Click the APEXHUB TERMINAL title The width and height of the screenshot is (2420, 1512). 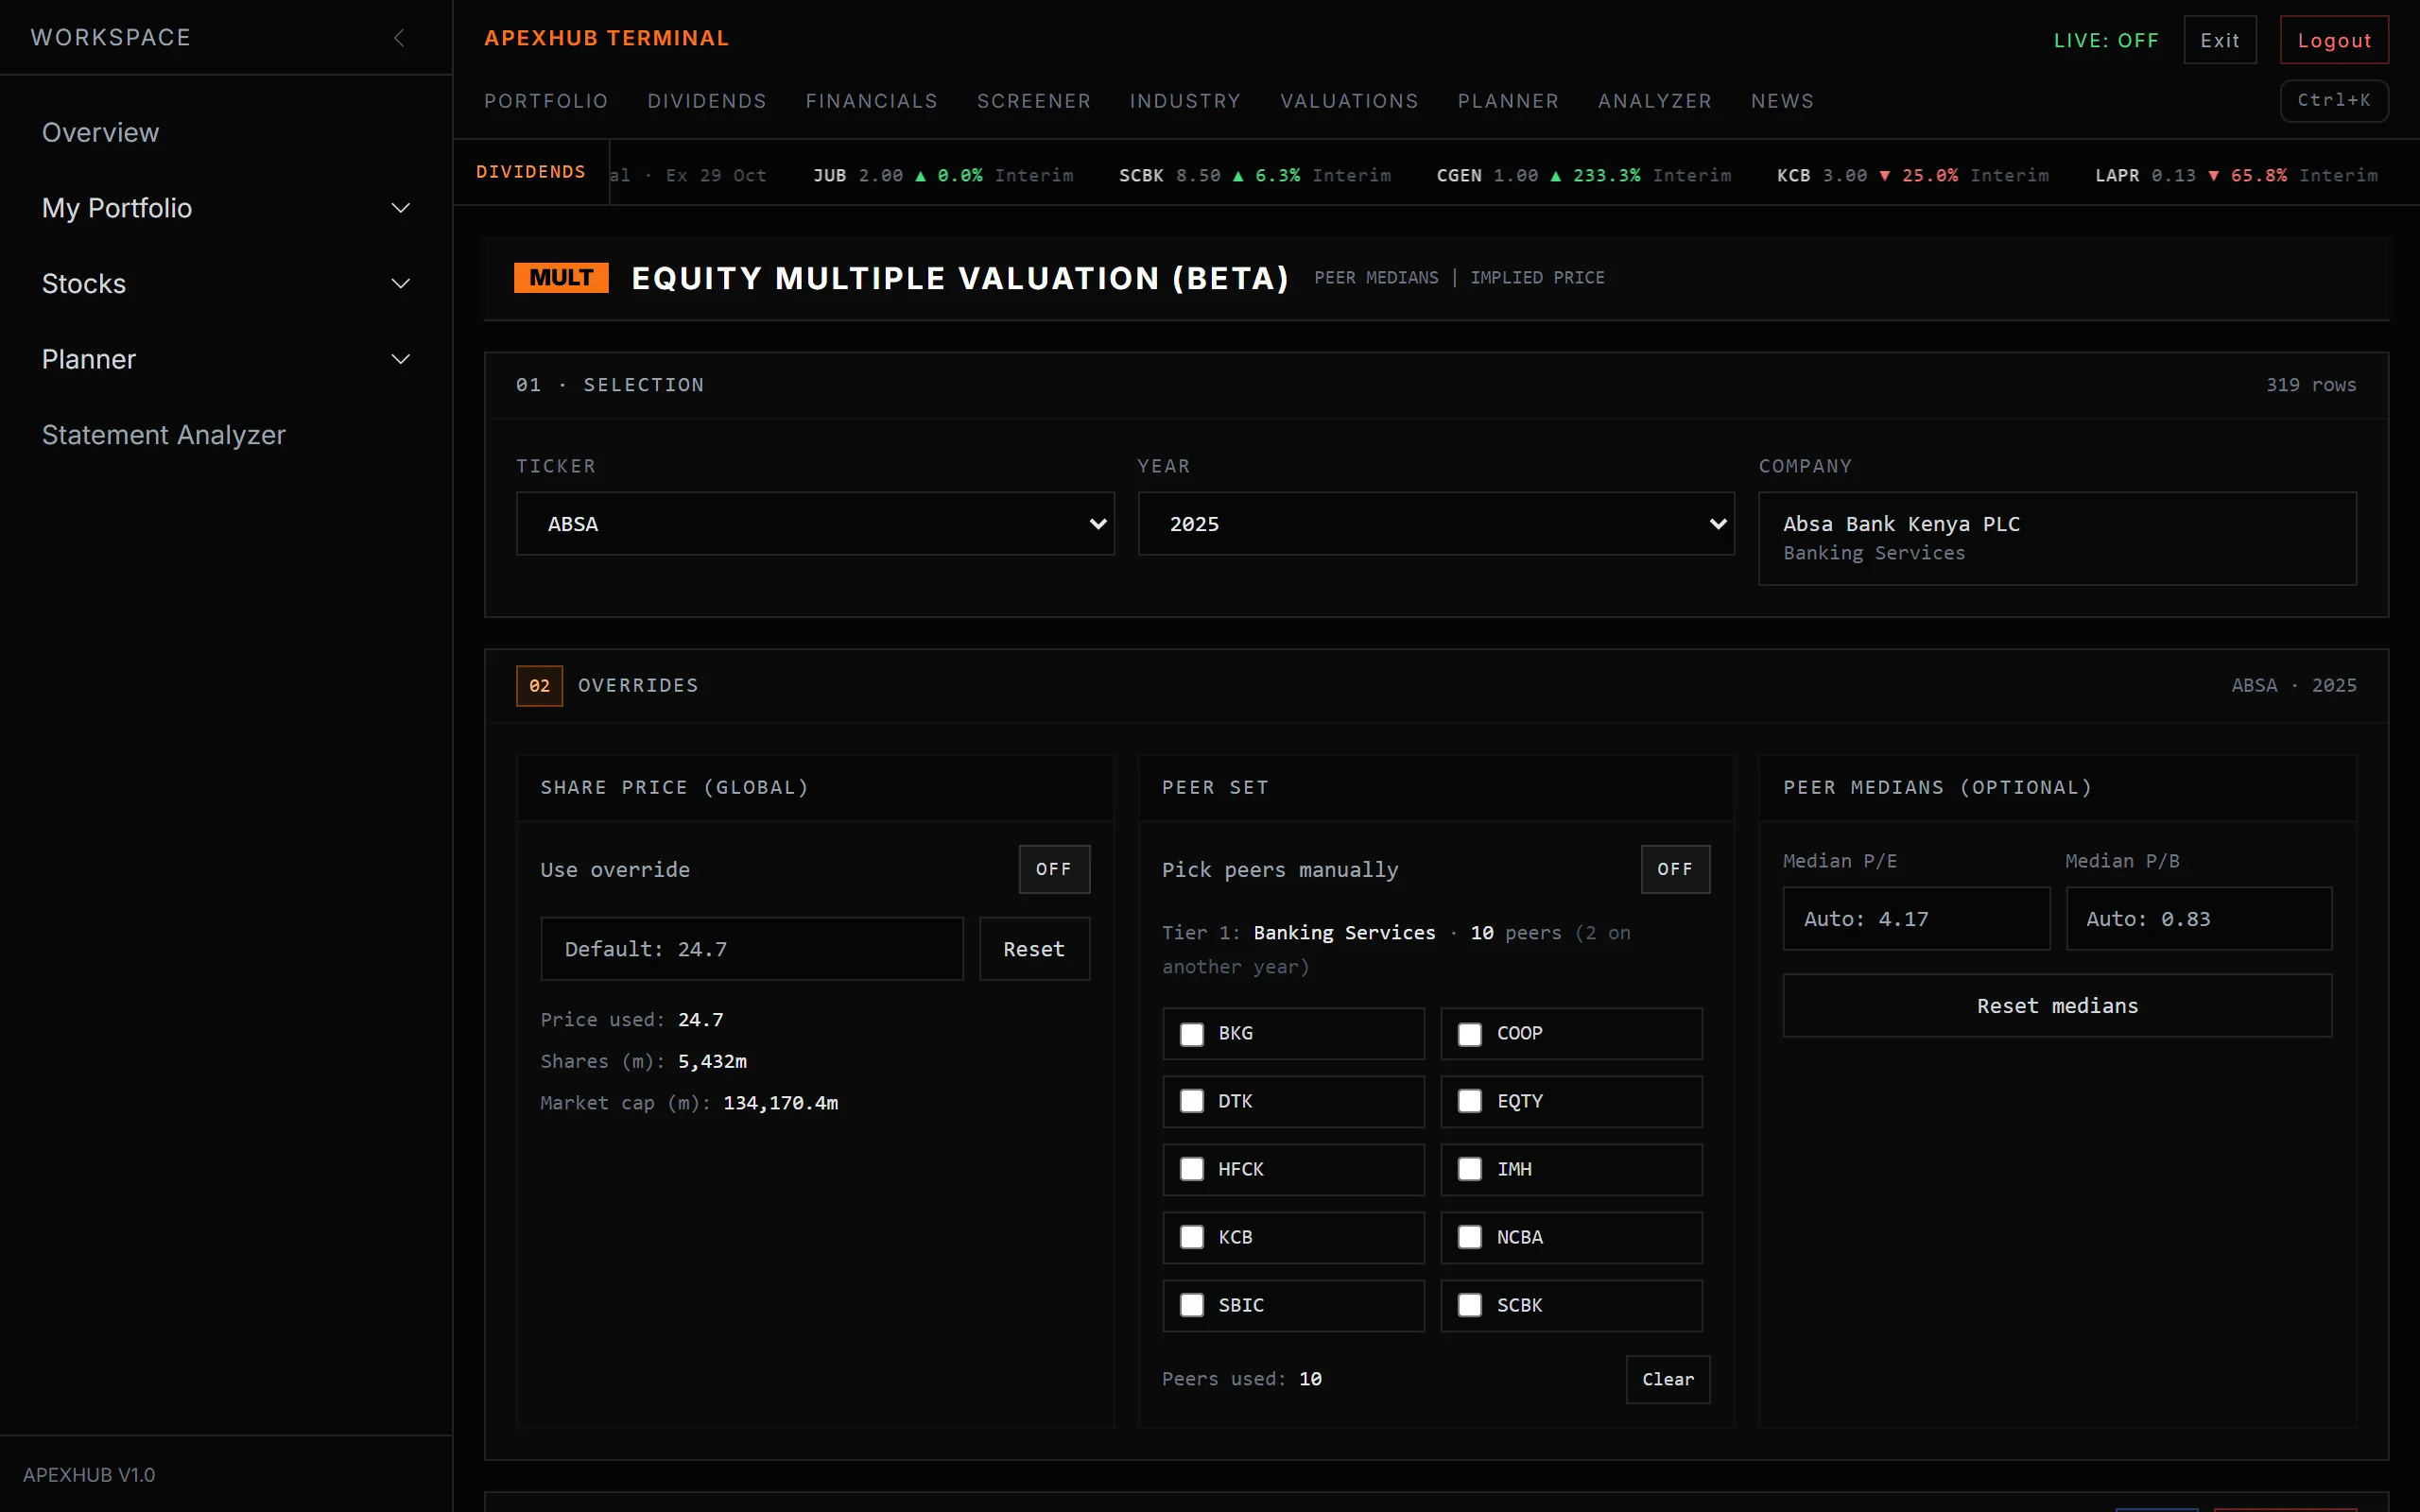tap(607, 38)
